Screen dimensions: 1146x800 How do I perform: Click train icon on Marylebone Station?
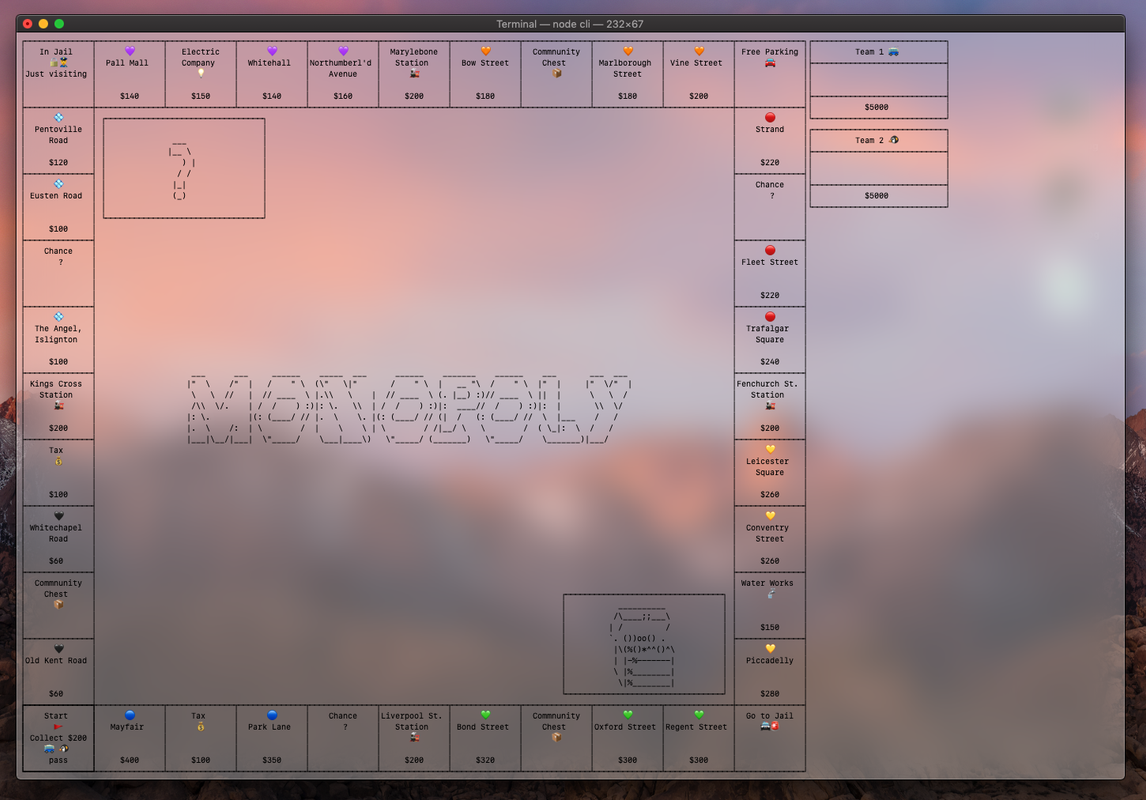point(414,73)
